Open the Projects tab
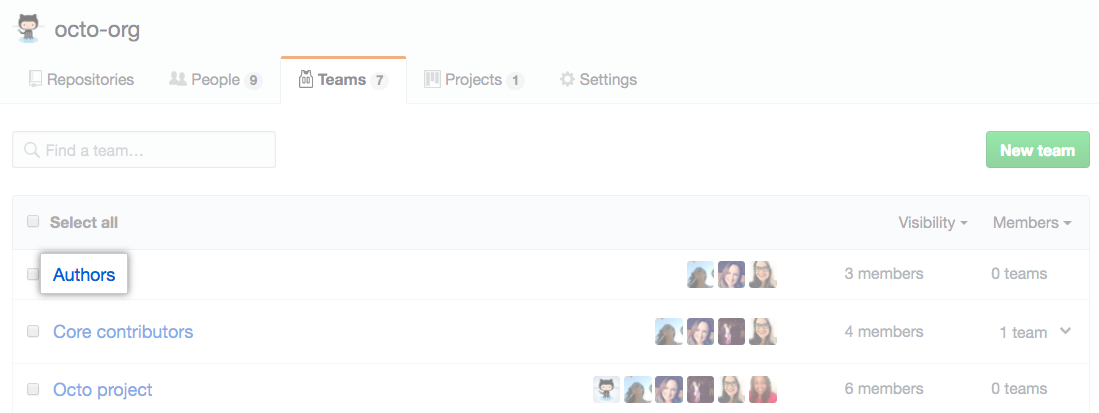 [x=474, y=79]
